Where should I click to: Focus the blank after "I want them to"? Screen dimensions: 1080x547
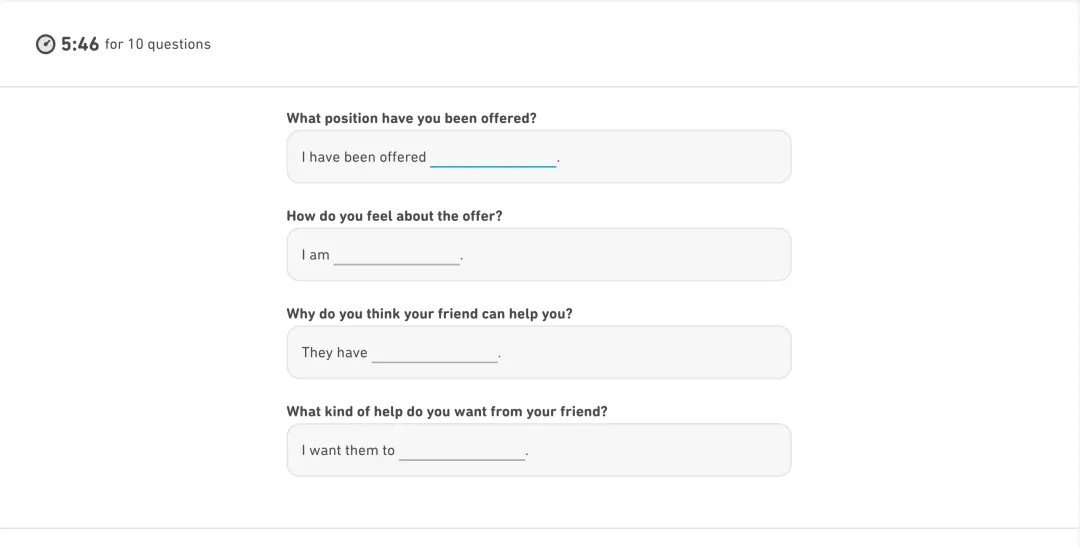point(462,451)
